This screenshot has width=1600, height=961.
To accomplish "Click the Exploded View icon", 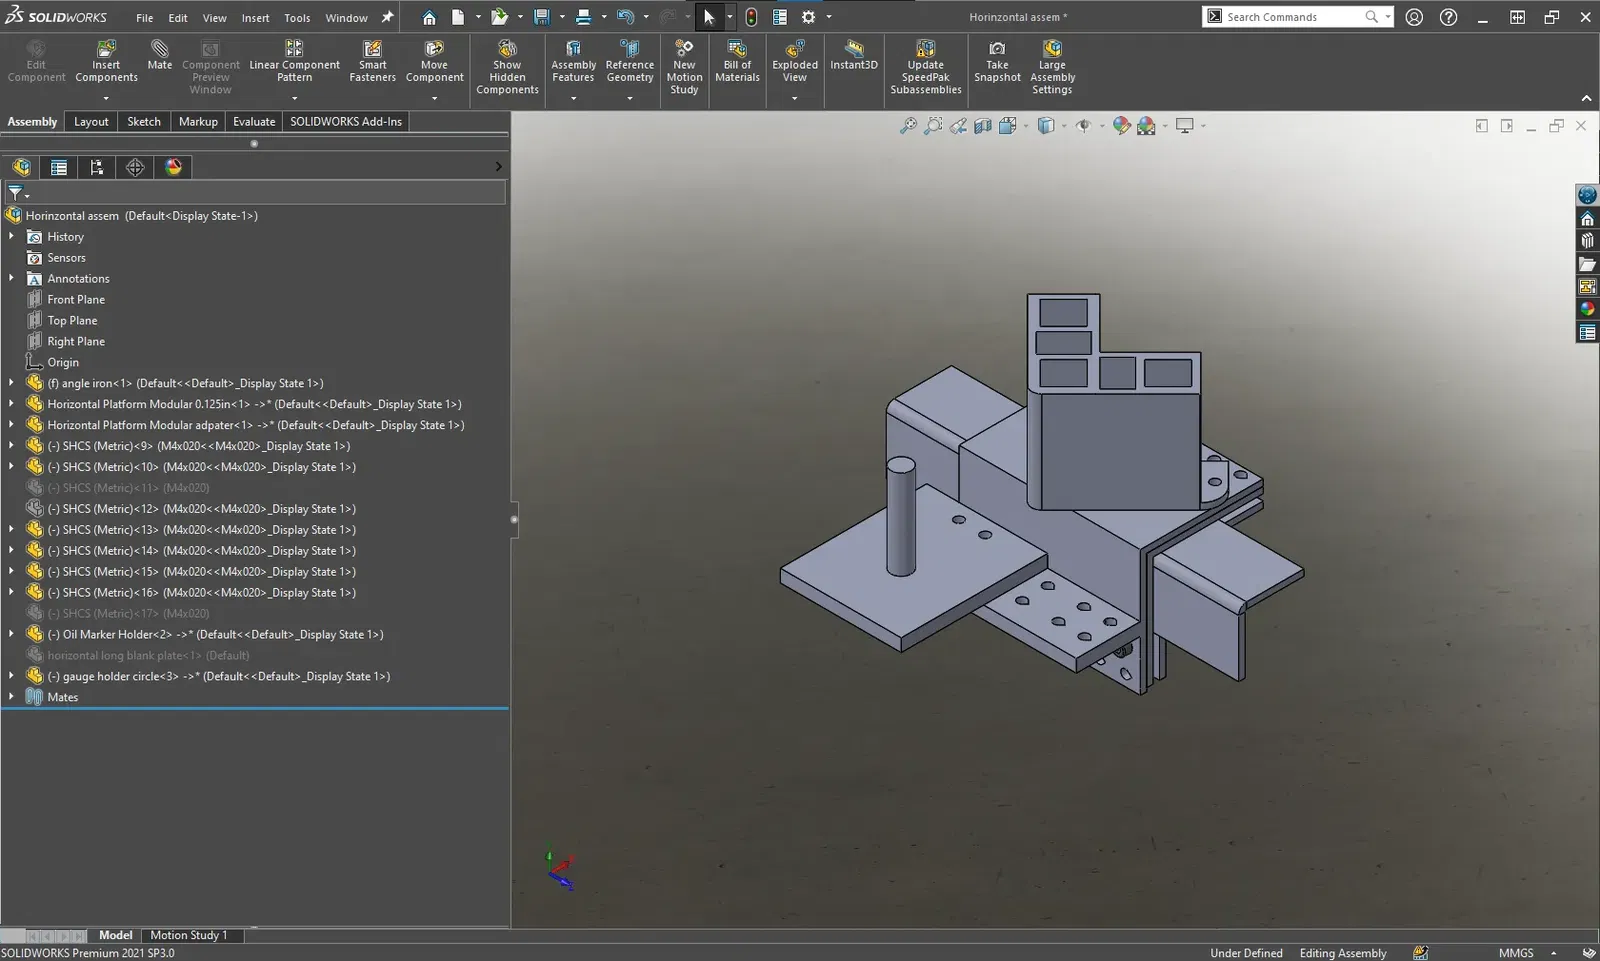I will pyautogui.click(x=795, y=49).
